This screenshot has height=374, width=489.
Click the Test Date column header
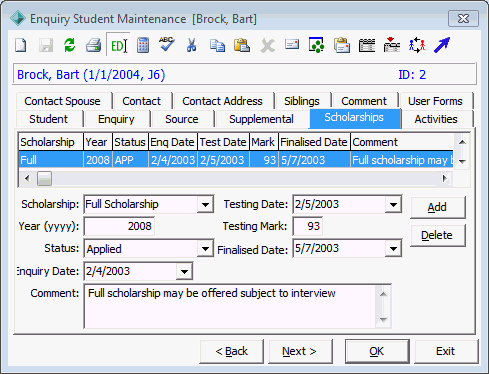223,142
